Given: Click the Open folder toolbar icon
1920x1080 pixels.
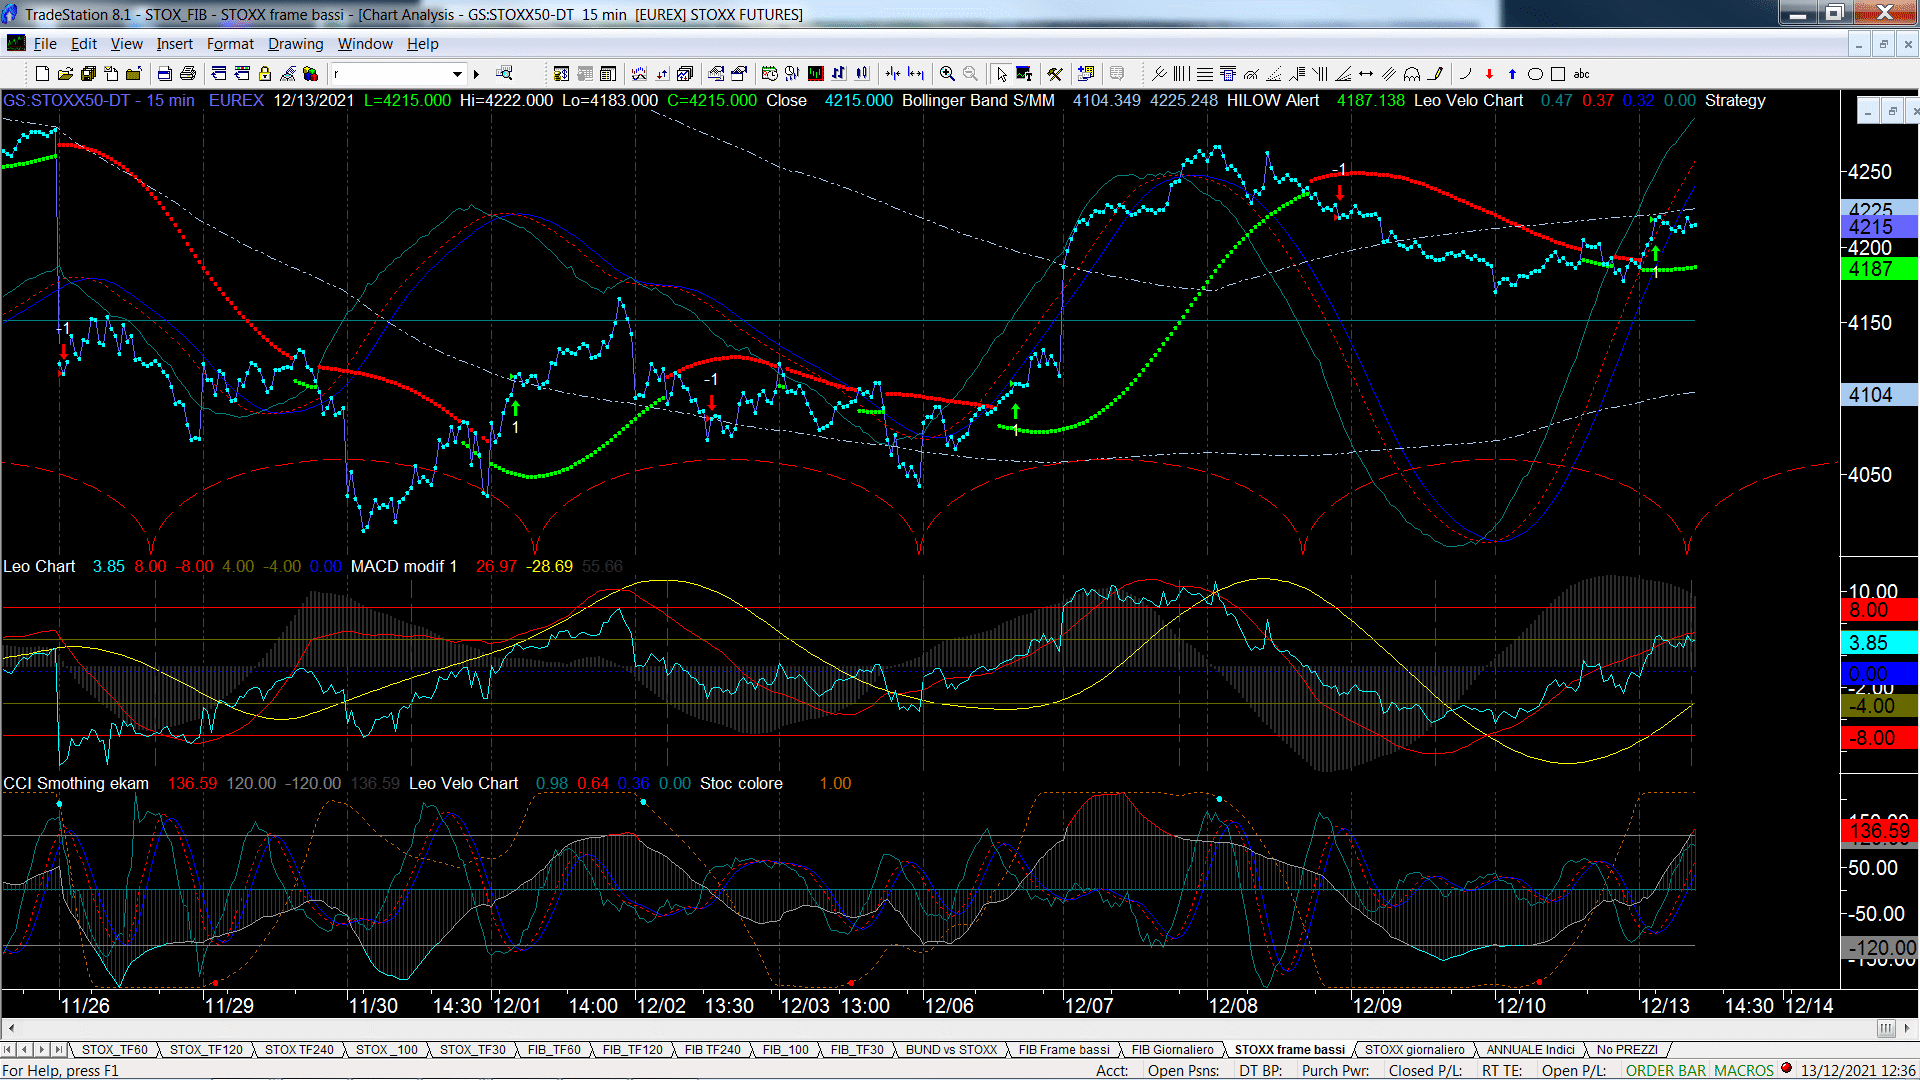Looking at the screenshot, I should pyautogui.click(x=65, y=74).
